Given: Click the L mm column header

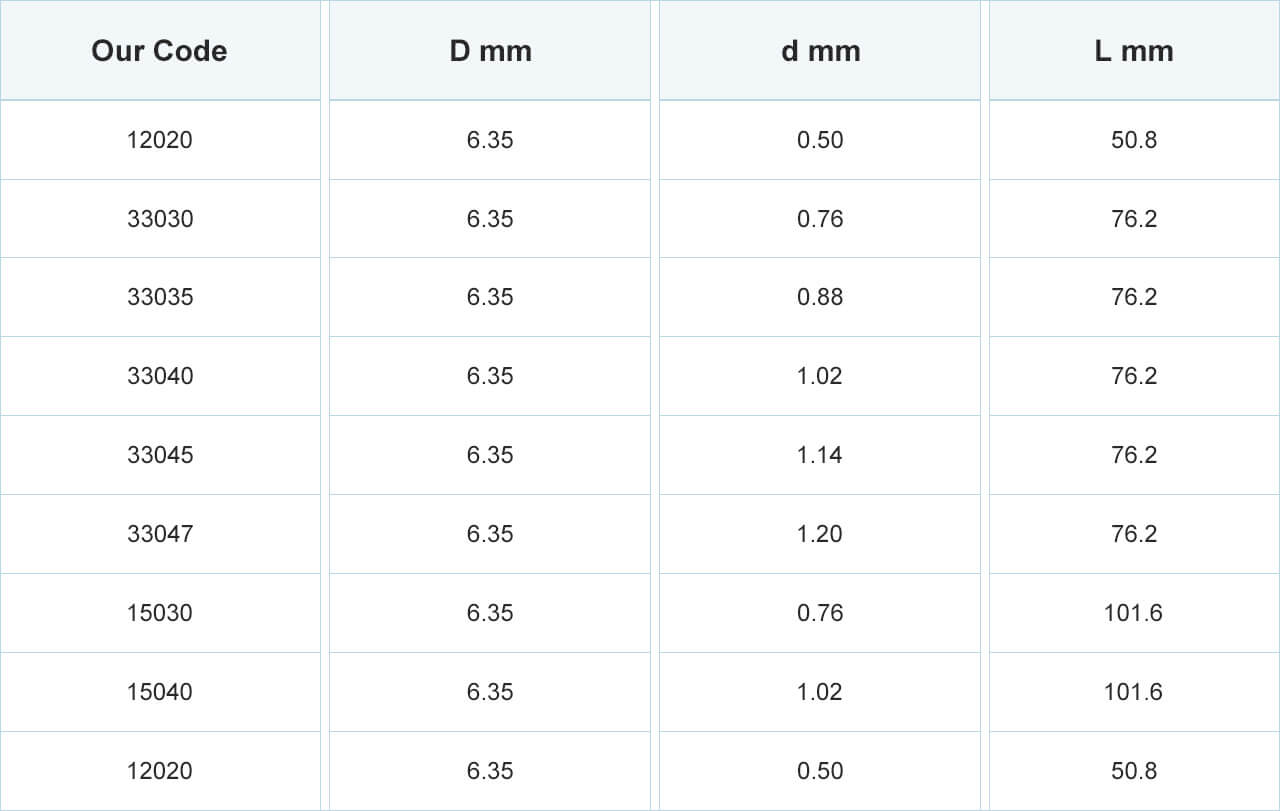Looking at the screenshot, I should (1134, 50).
